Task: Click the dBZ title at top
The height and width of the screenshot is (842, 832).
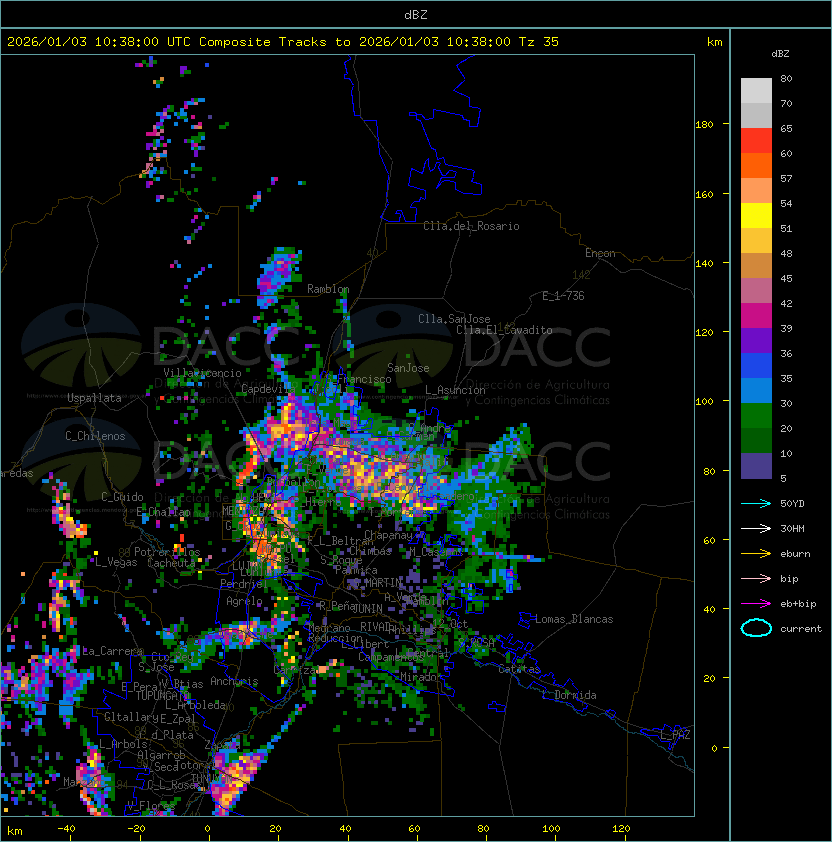Action: [x=416, y=14]
